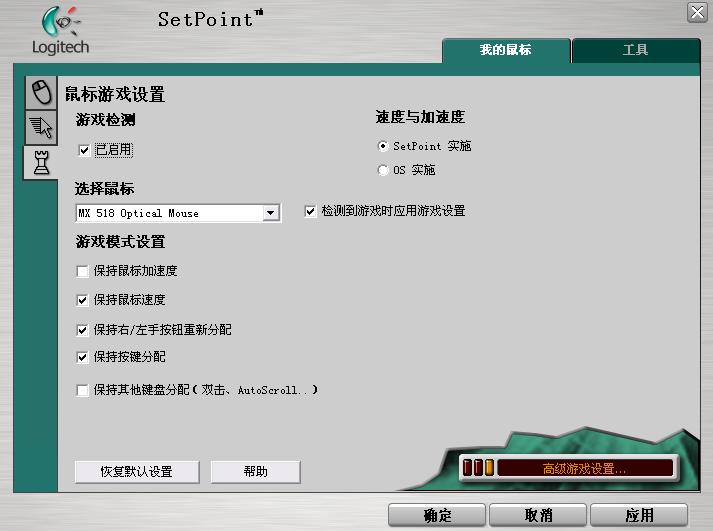Uncheck 保持鼠标速度 option

pos(83,300)
